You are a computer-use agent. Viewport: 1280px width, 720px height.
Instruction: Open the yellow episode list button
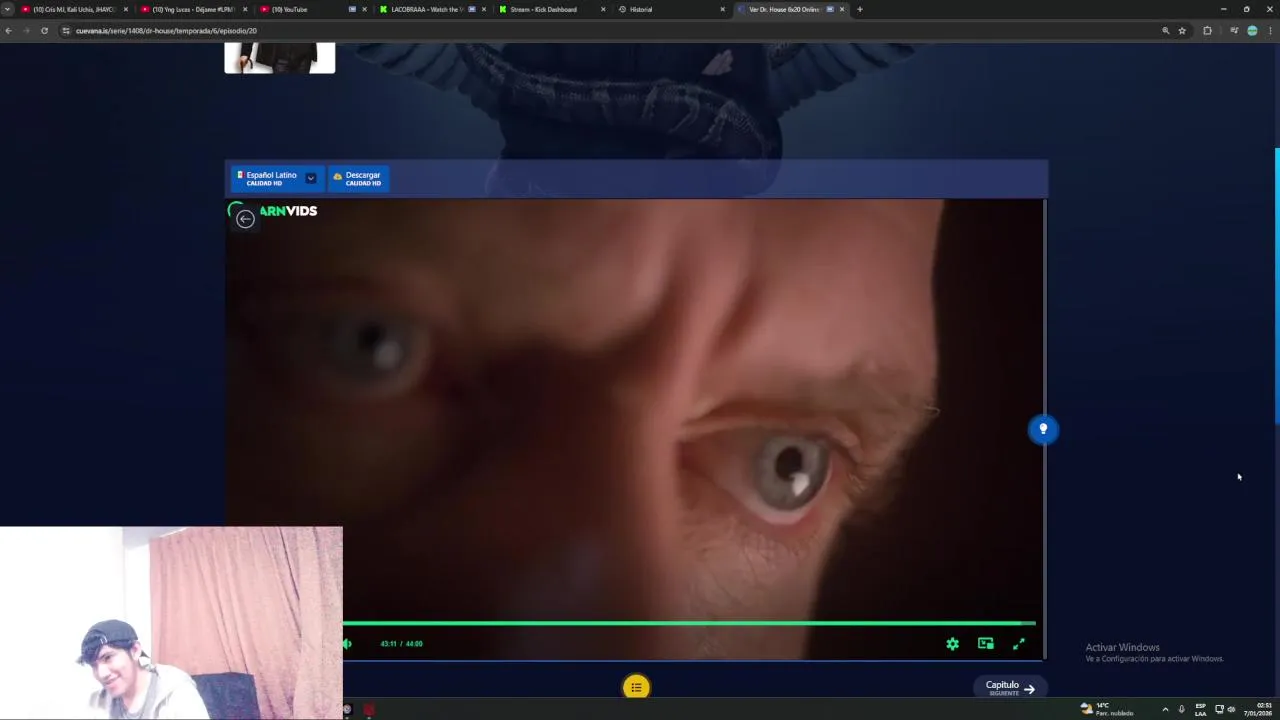pyautogui.click(x=636, y=687)
